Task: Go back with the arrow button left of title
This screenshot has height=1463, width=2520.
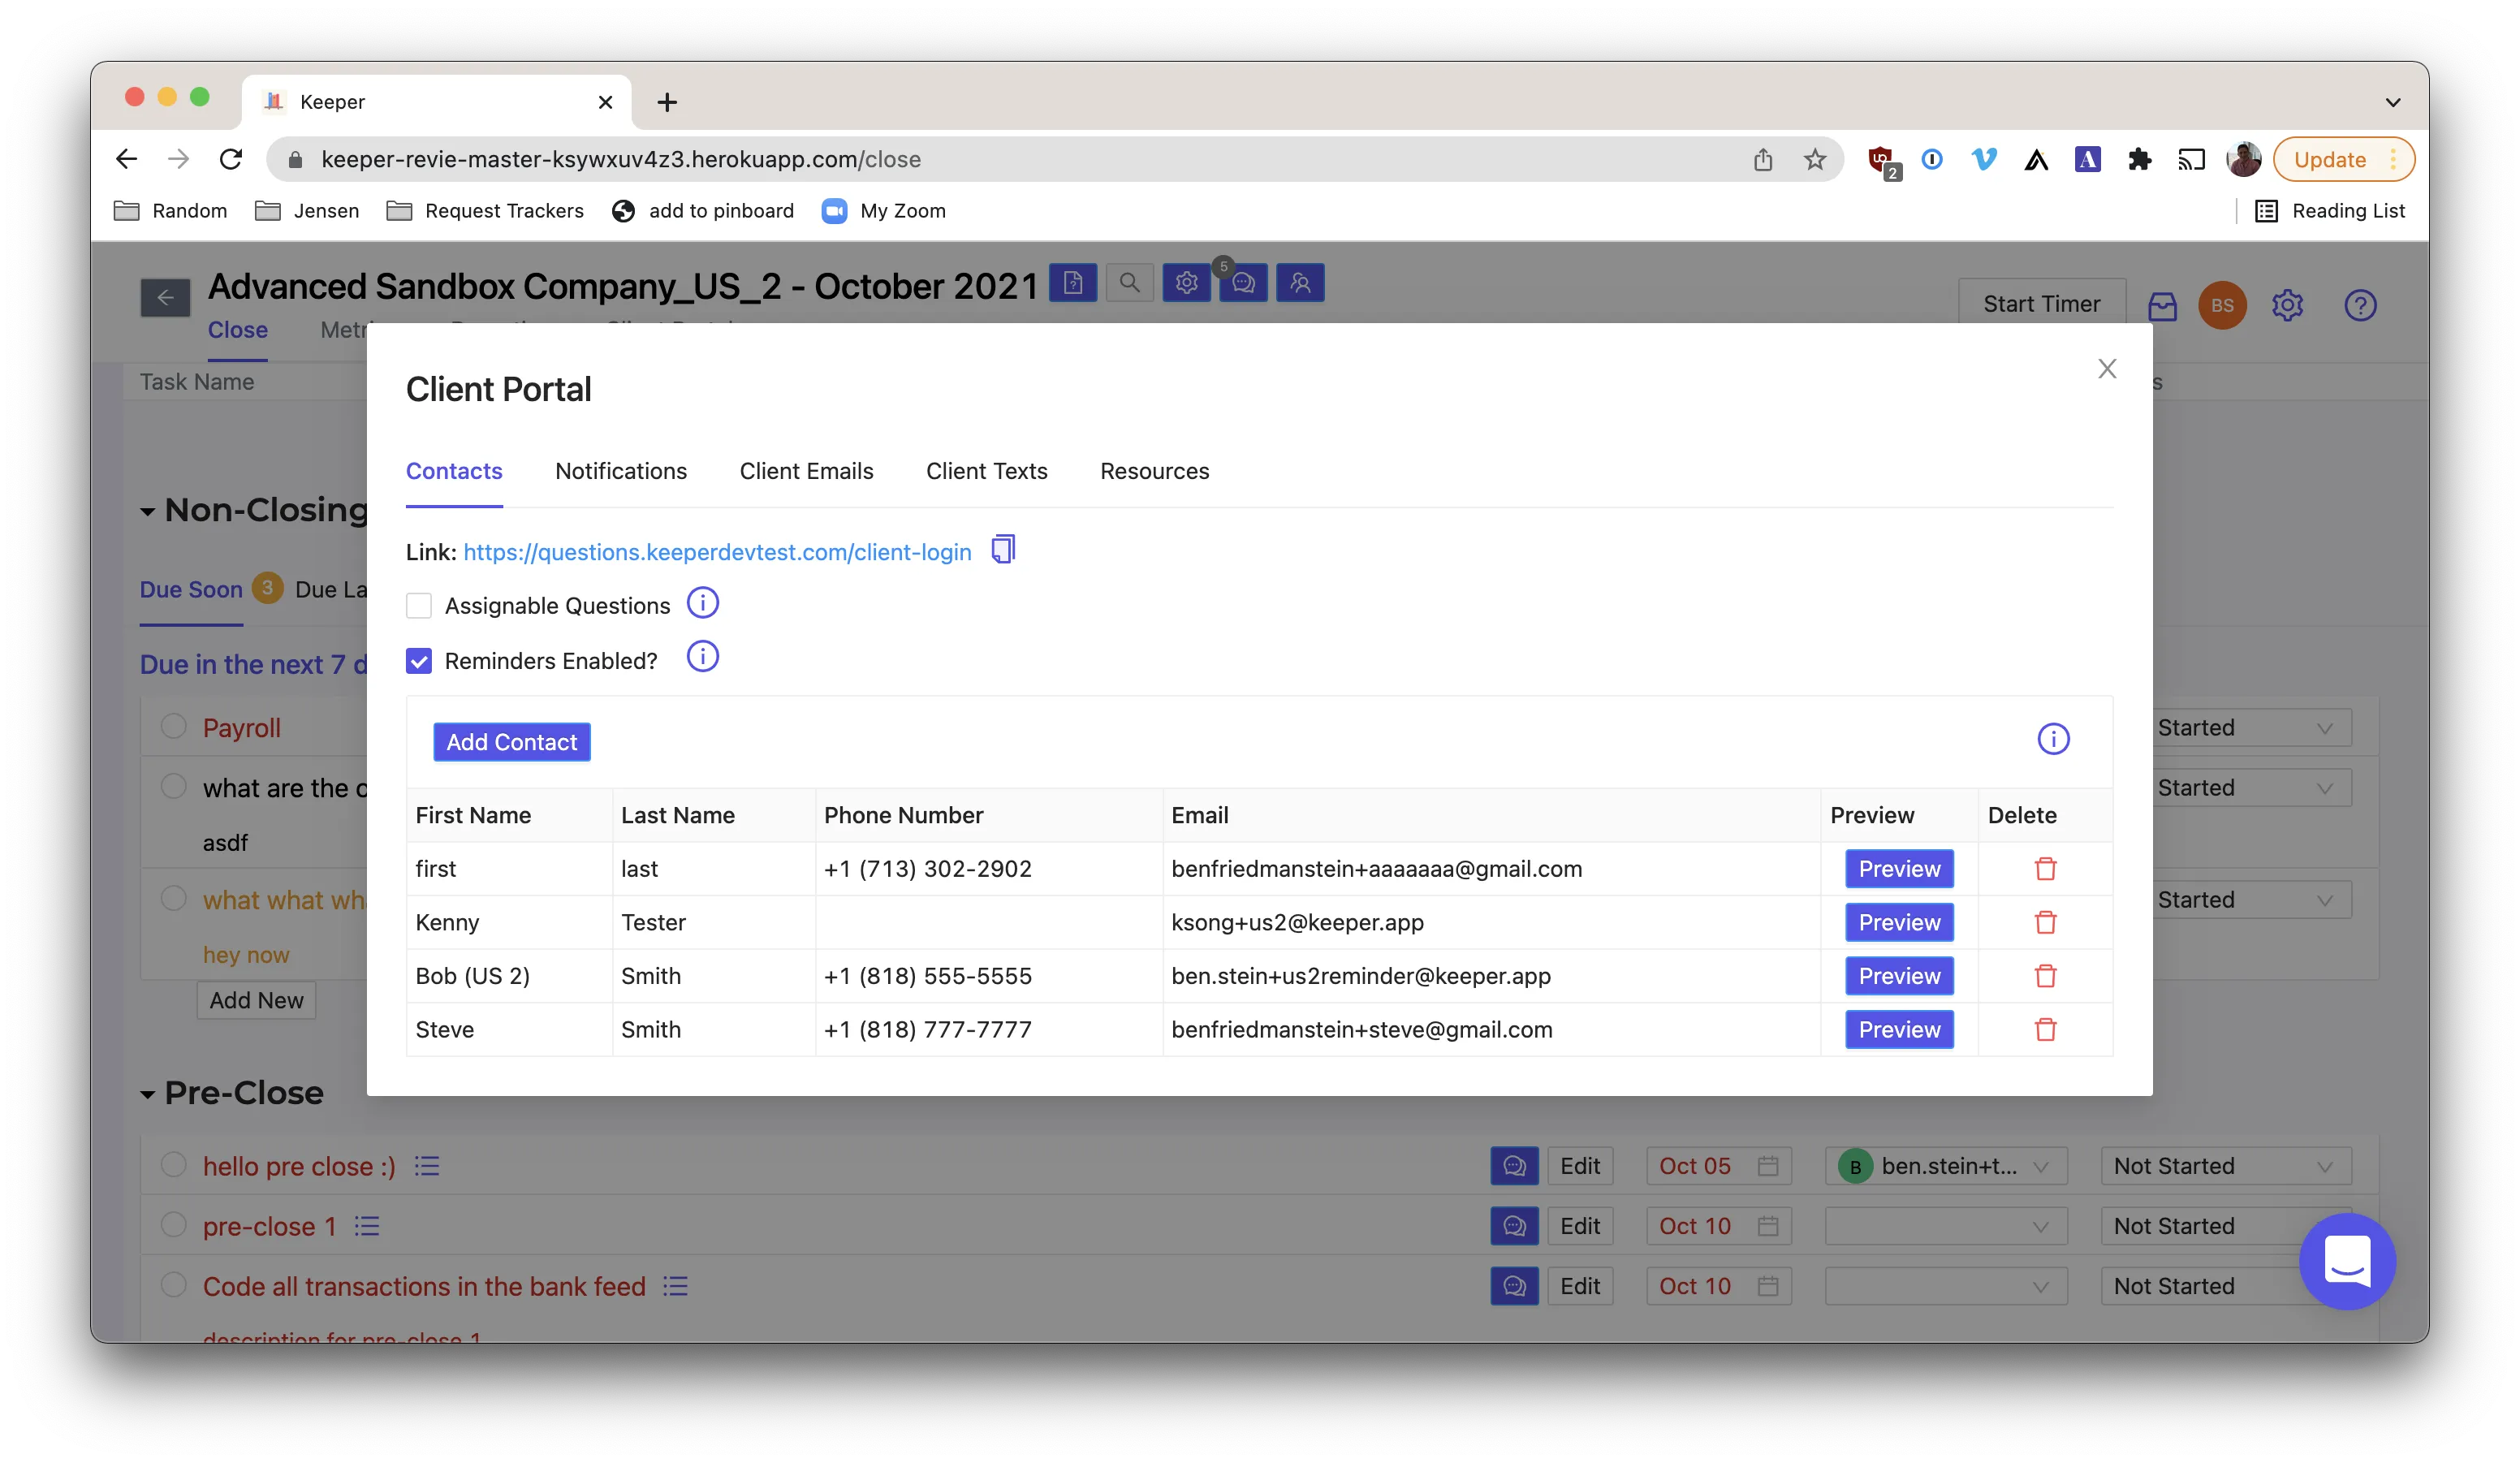Action: coord(165,297)
